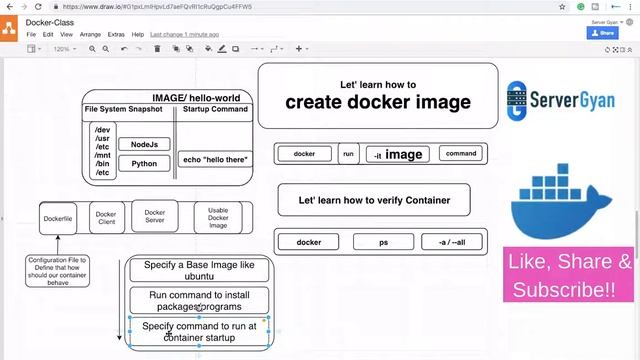Delete the selected shape with trash icon
The height and width of the screenshot is (360, 640).
[x=157, y=49]
